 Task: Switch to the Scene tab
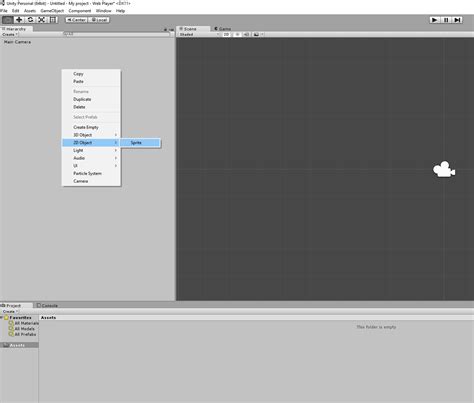click(x=193, y=29)
